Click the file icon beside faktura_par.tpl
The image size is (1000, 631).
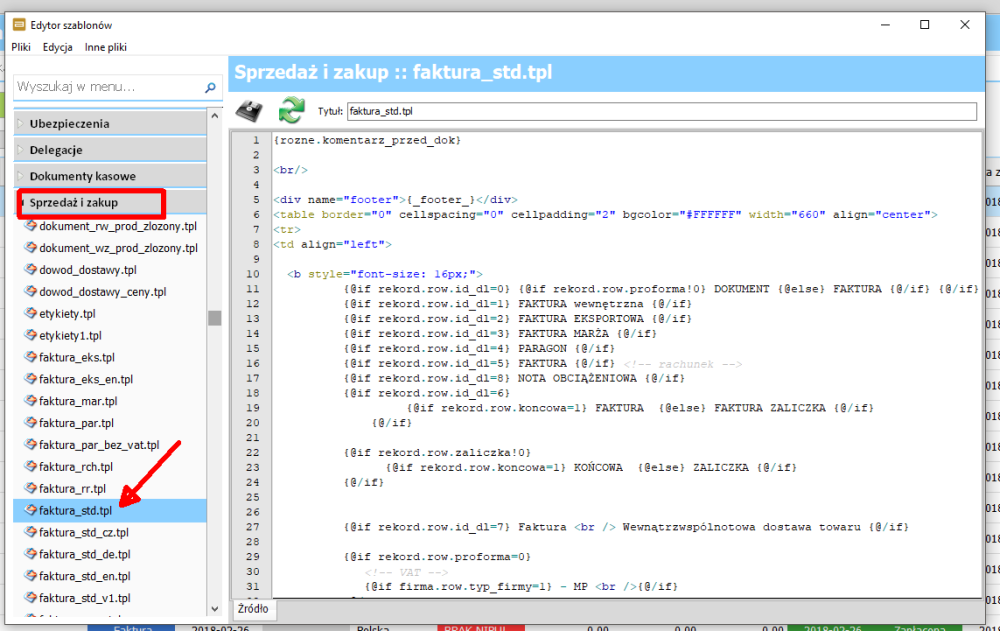click(x=30, y=422)
